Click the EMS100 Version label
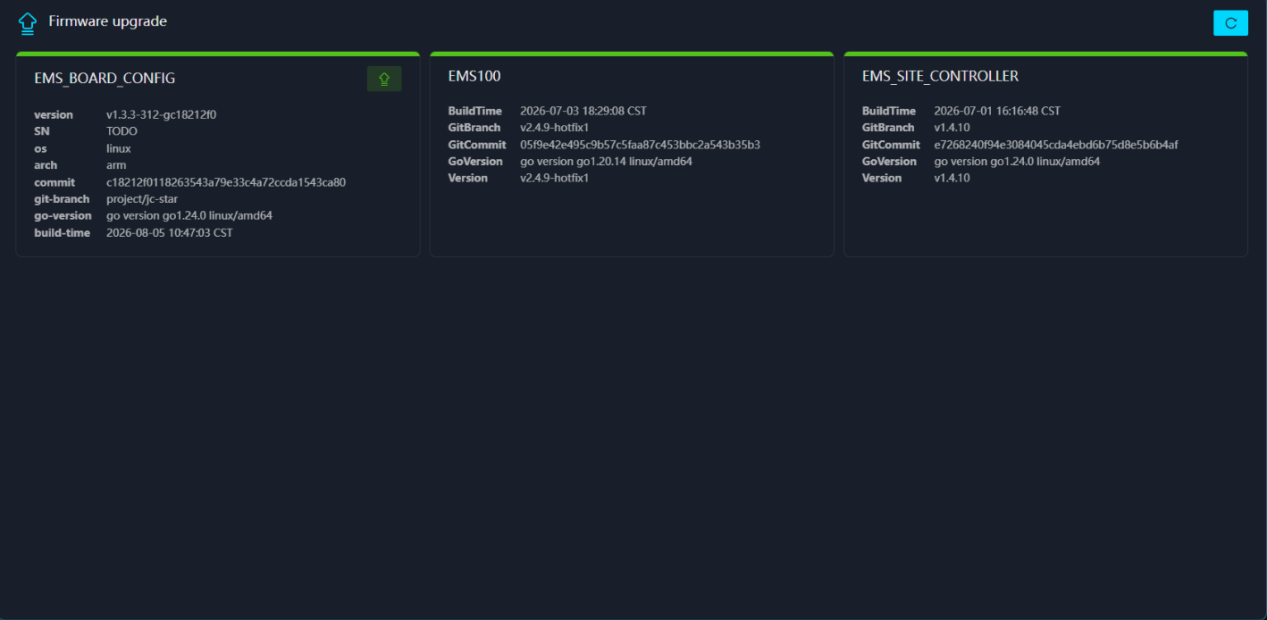The width and height of the screenshot is (1267, 620). click(468, 178)
